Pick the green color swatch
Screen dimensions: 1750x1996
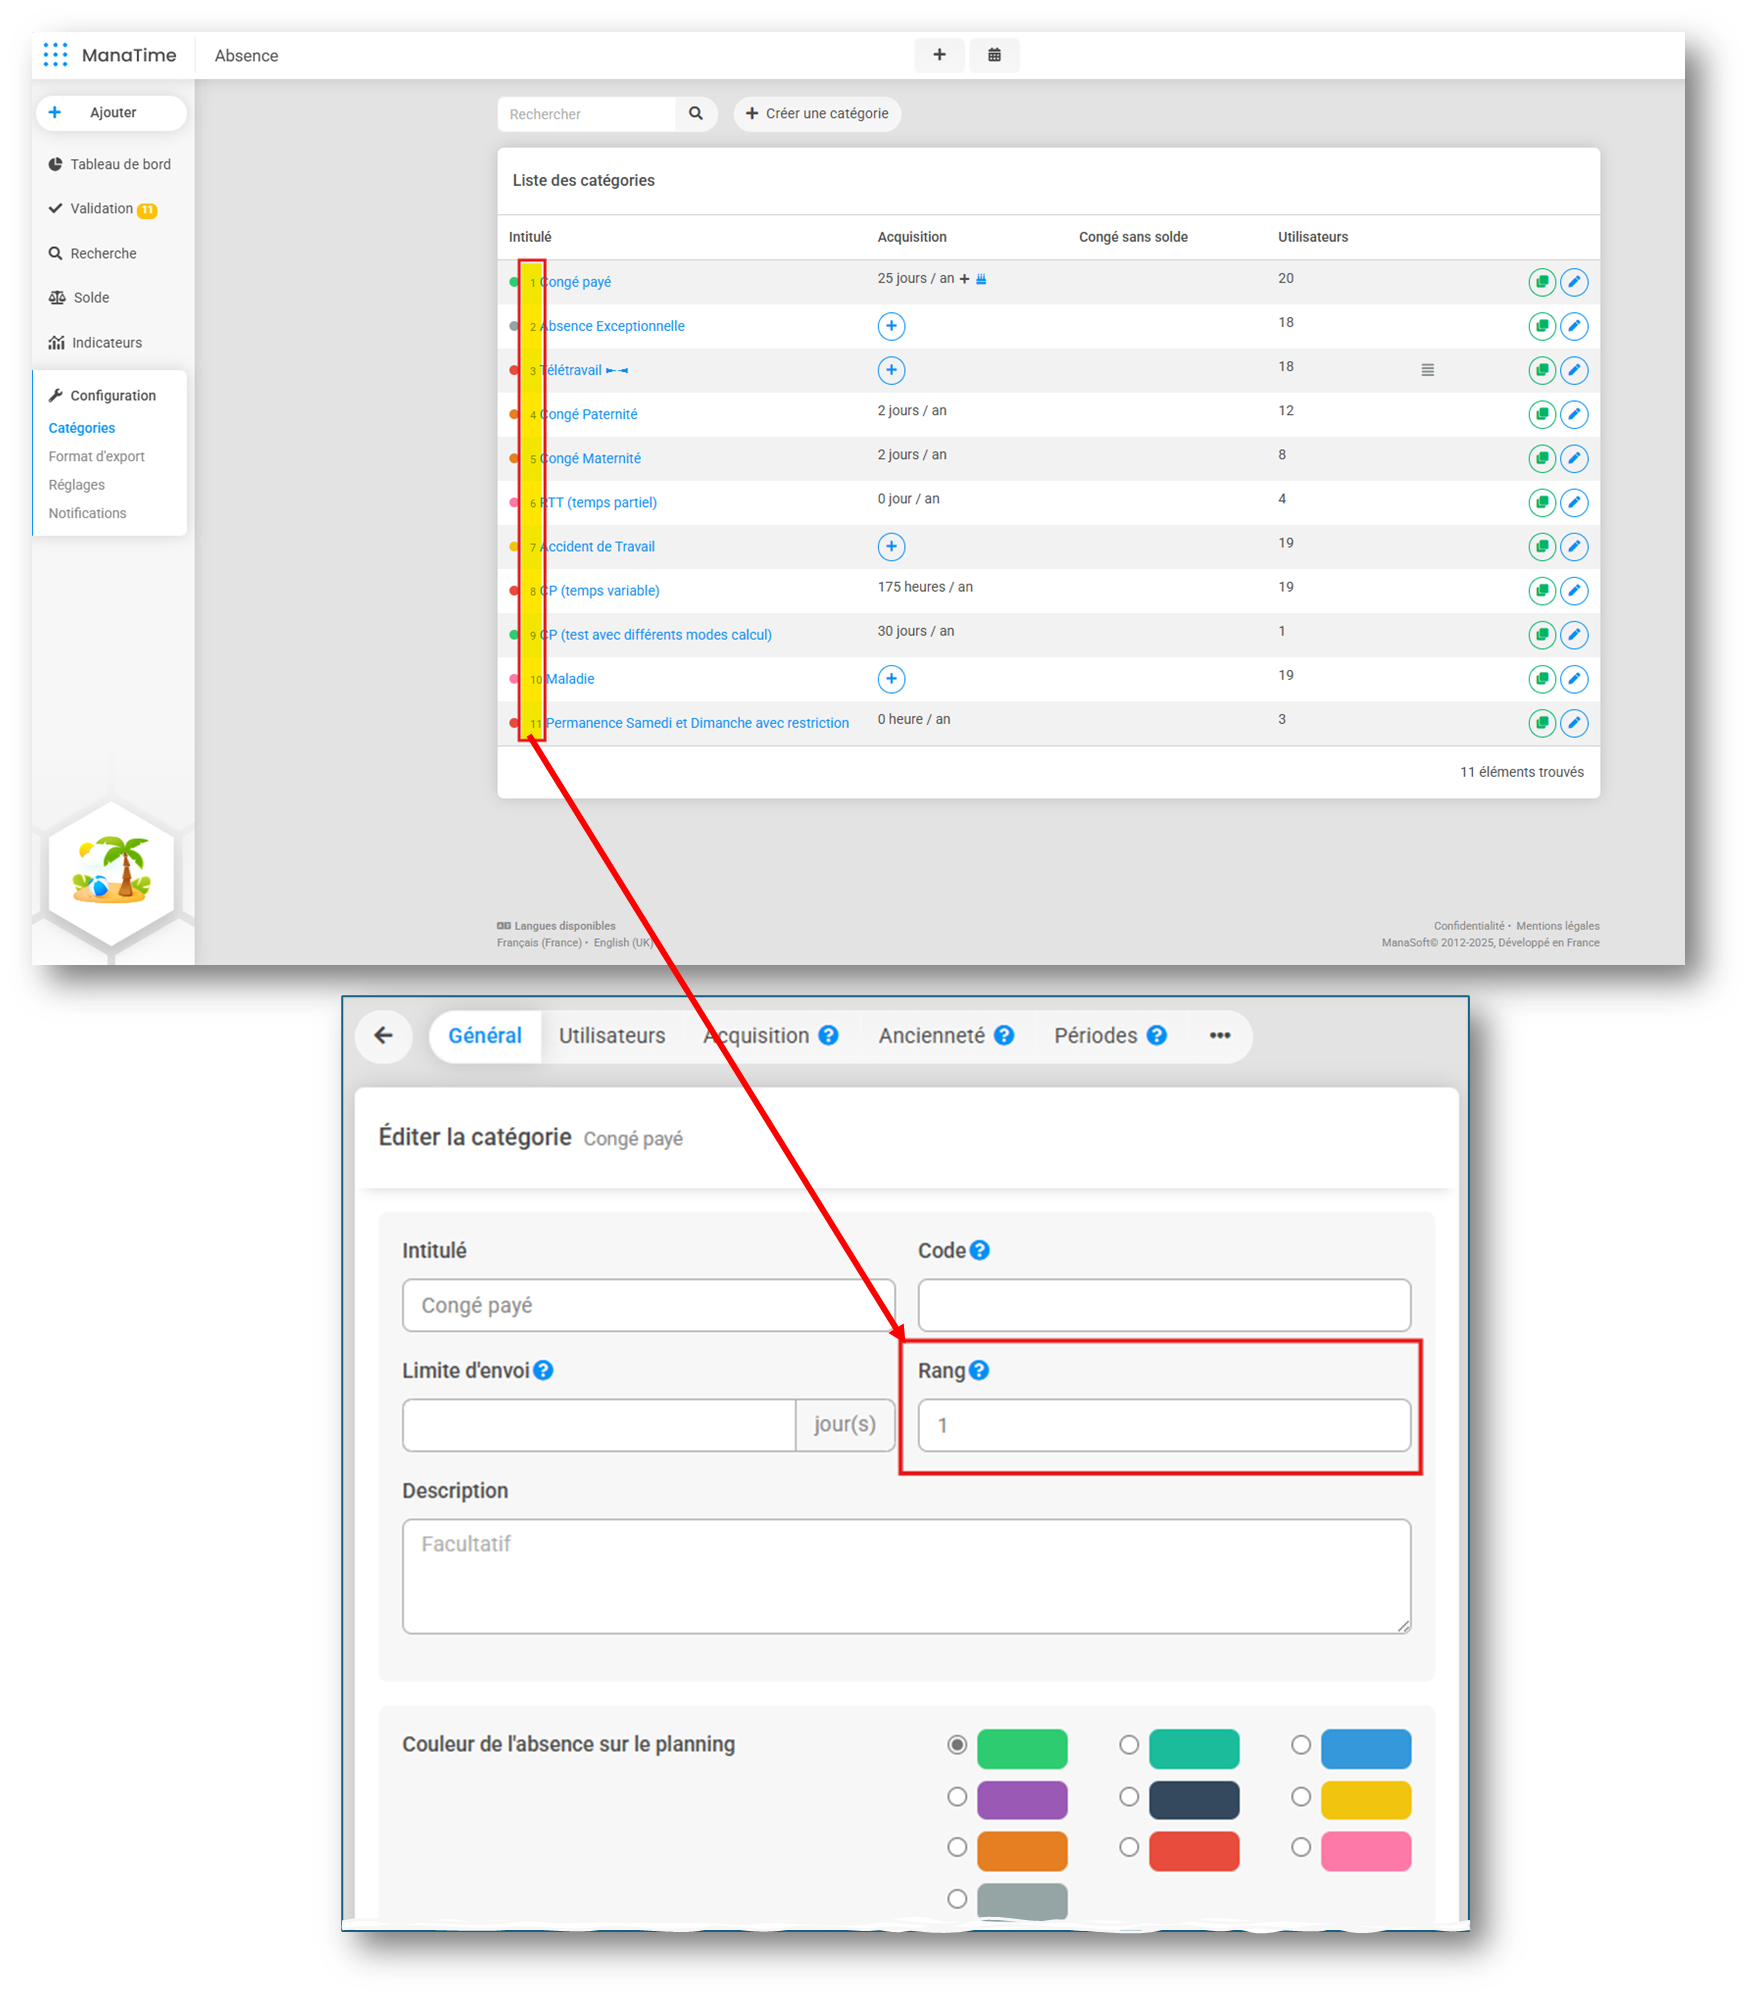(x=1022, y=1748)
